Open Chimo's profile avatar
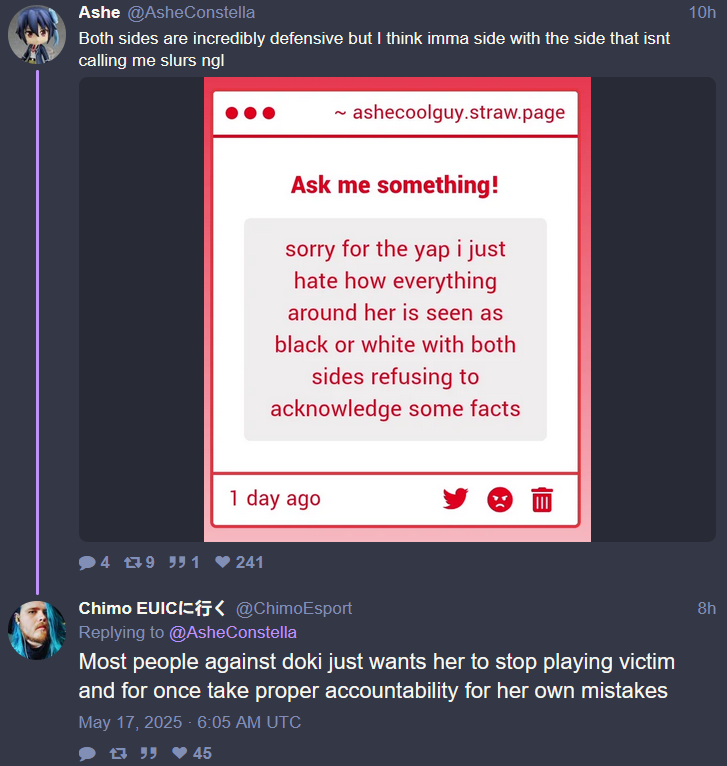727x766 pixels. 37,631
